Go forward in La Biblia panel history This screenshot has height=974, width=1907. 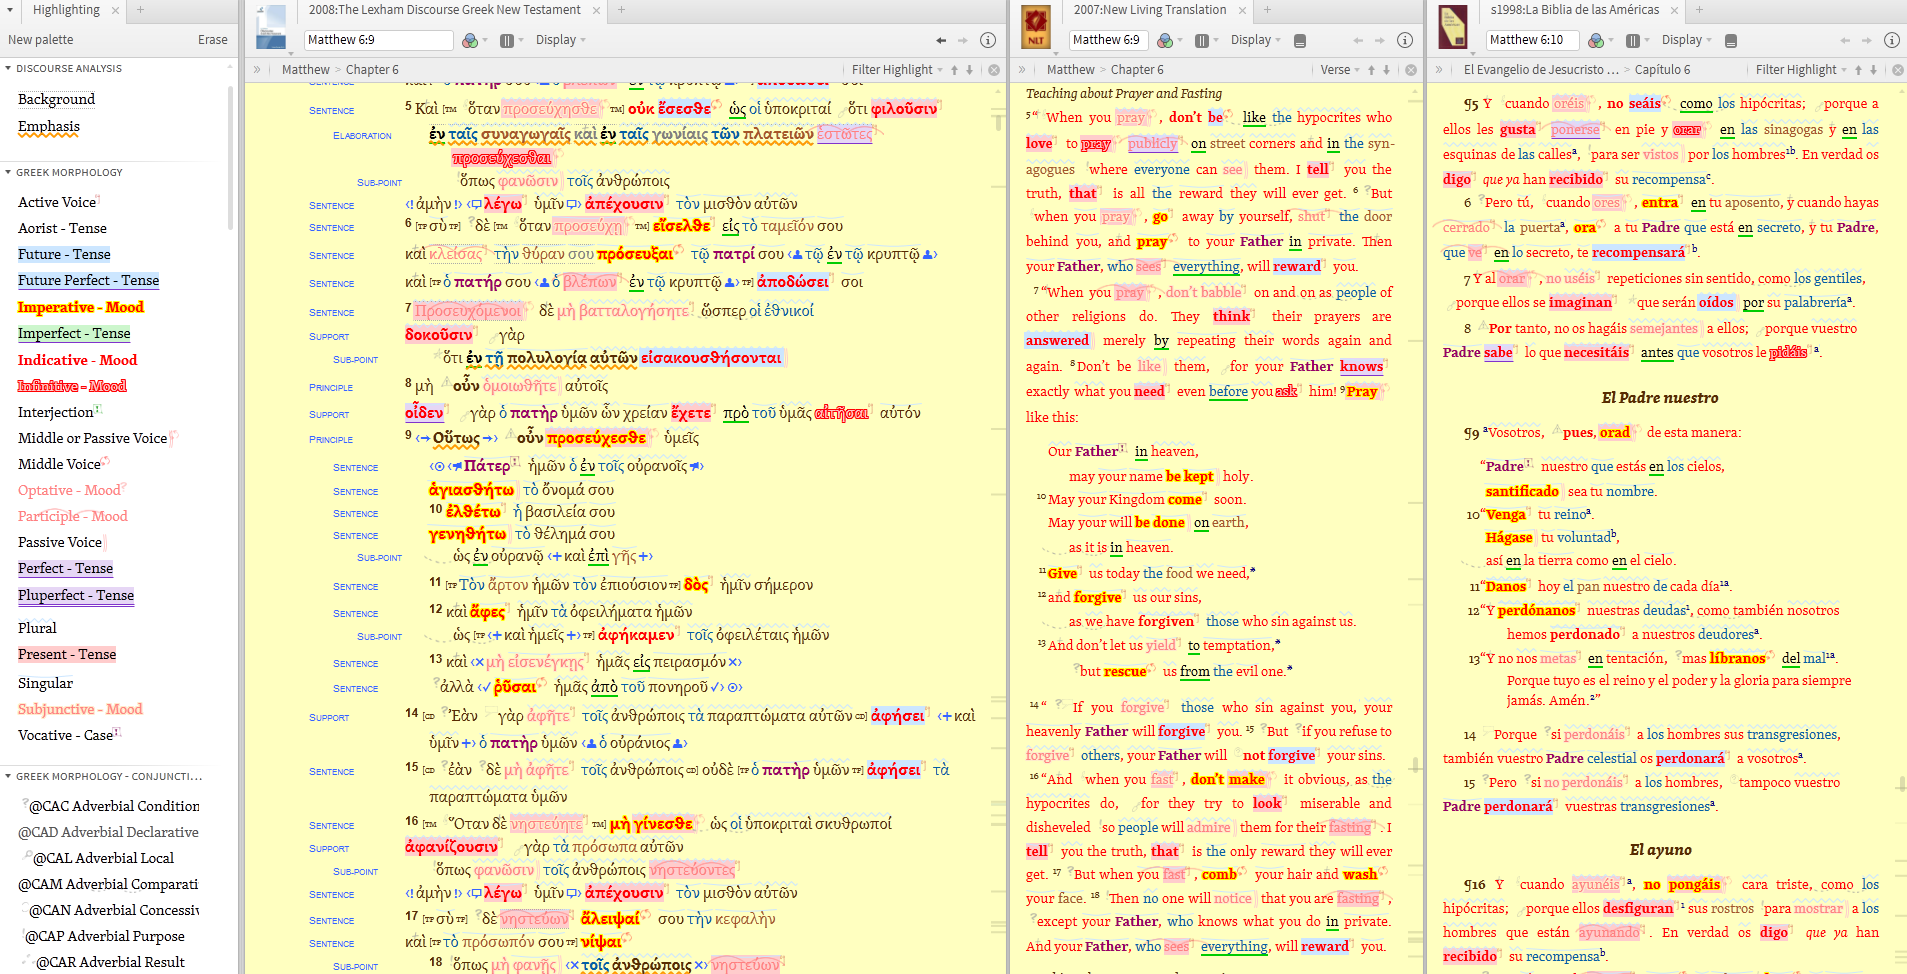click(1867, 40)
